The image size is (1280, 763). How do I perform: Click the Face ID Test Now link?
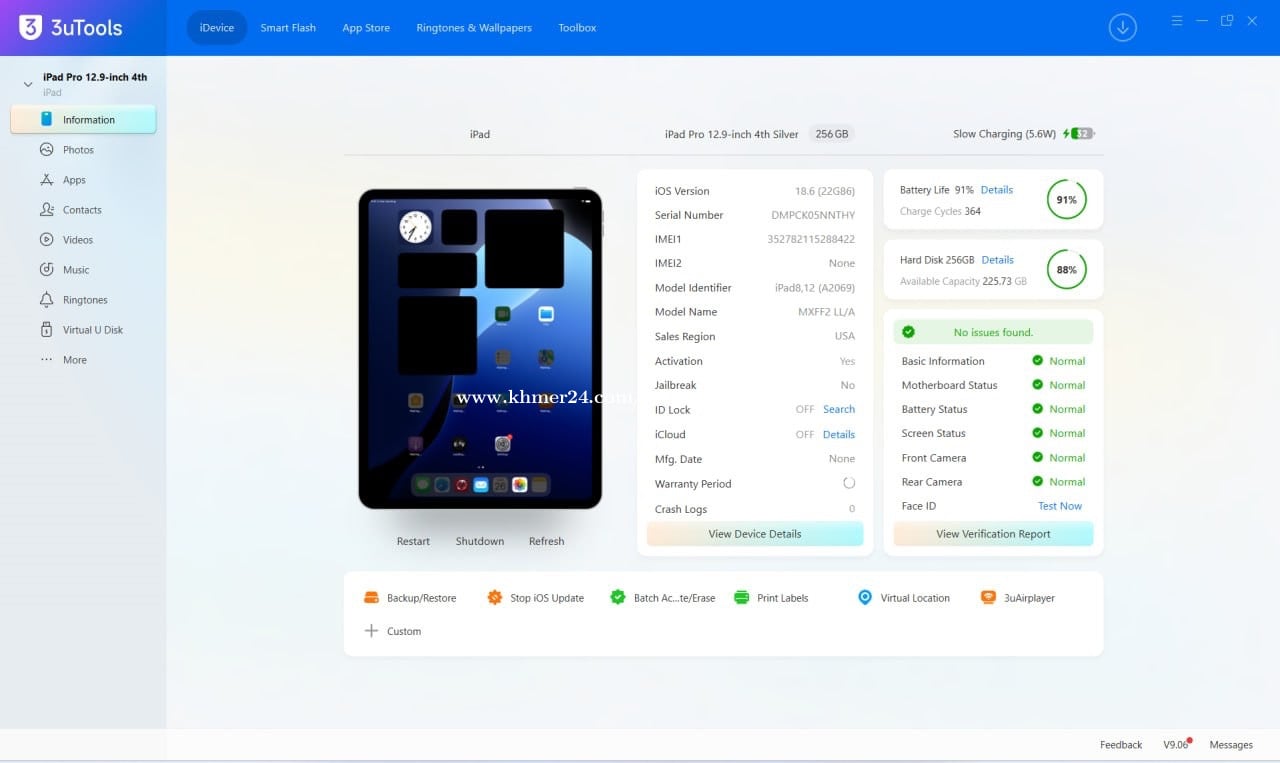click(x=1060, y=506)
